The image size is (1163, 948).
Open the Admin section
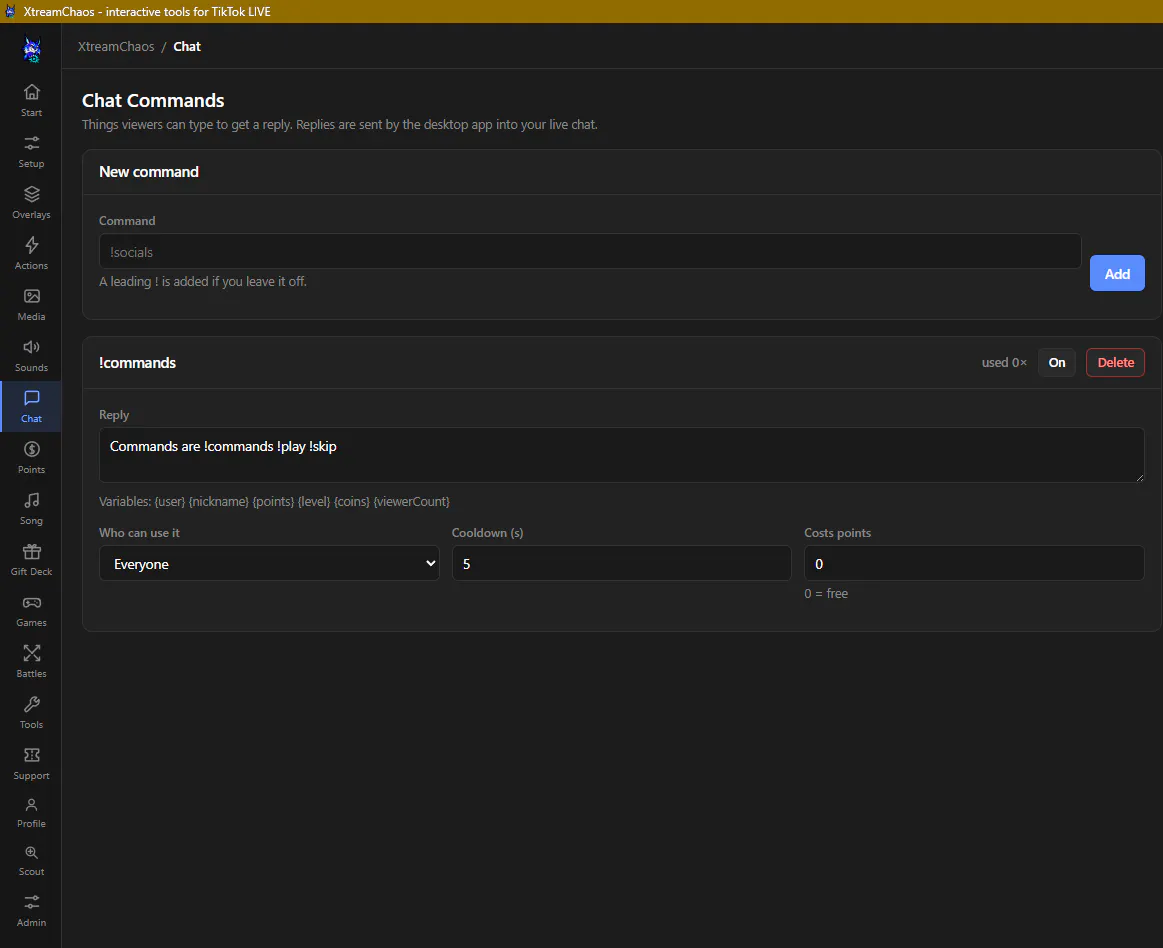(31, 912)
